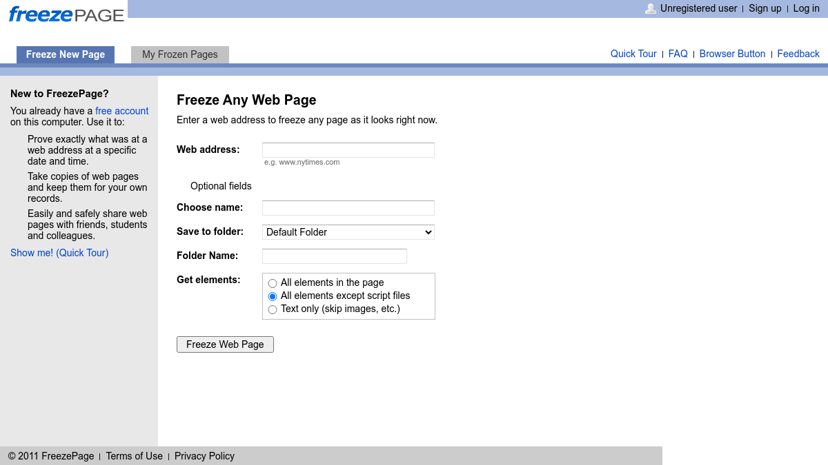Click the Freeze Any Web Page heading

[246, 100]
